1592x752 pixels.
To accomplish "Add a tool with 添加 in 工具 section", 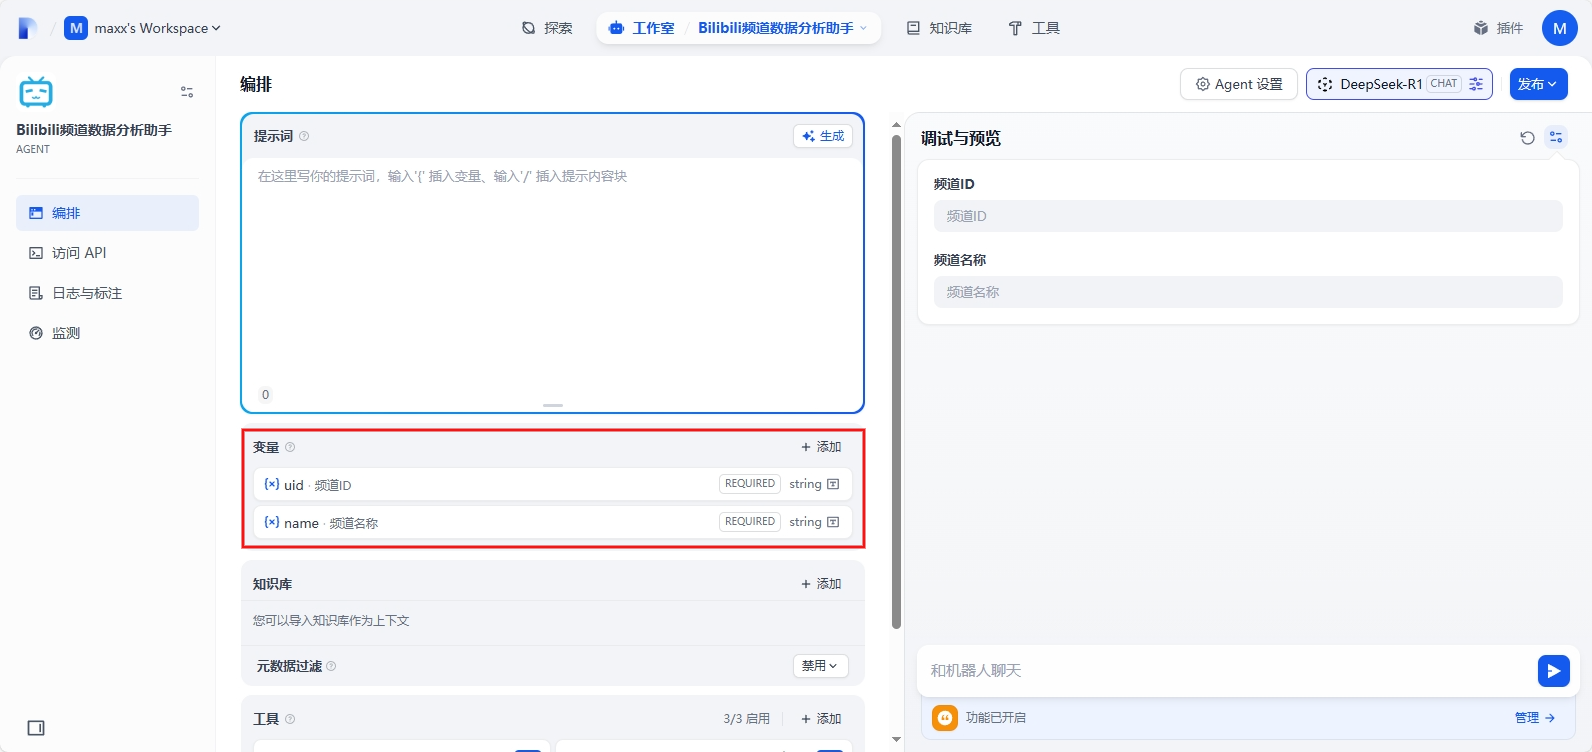I will pyautogui.click(x=821, y=719).
